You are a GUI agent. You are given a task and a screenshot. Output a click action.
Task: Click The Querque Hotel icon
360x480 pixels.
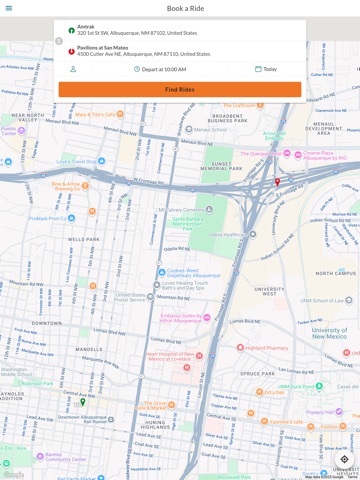287,154
